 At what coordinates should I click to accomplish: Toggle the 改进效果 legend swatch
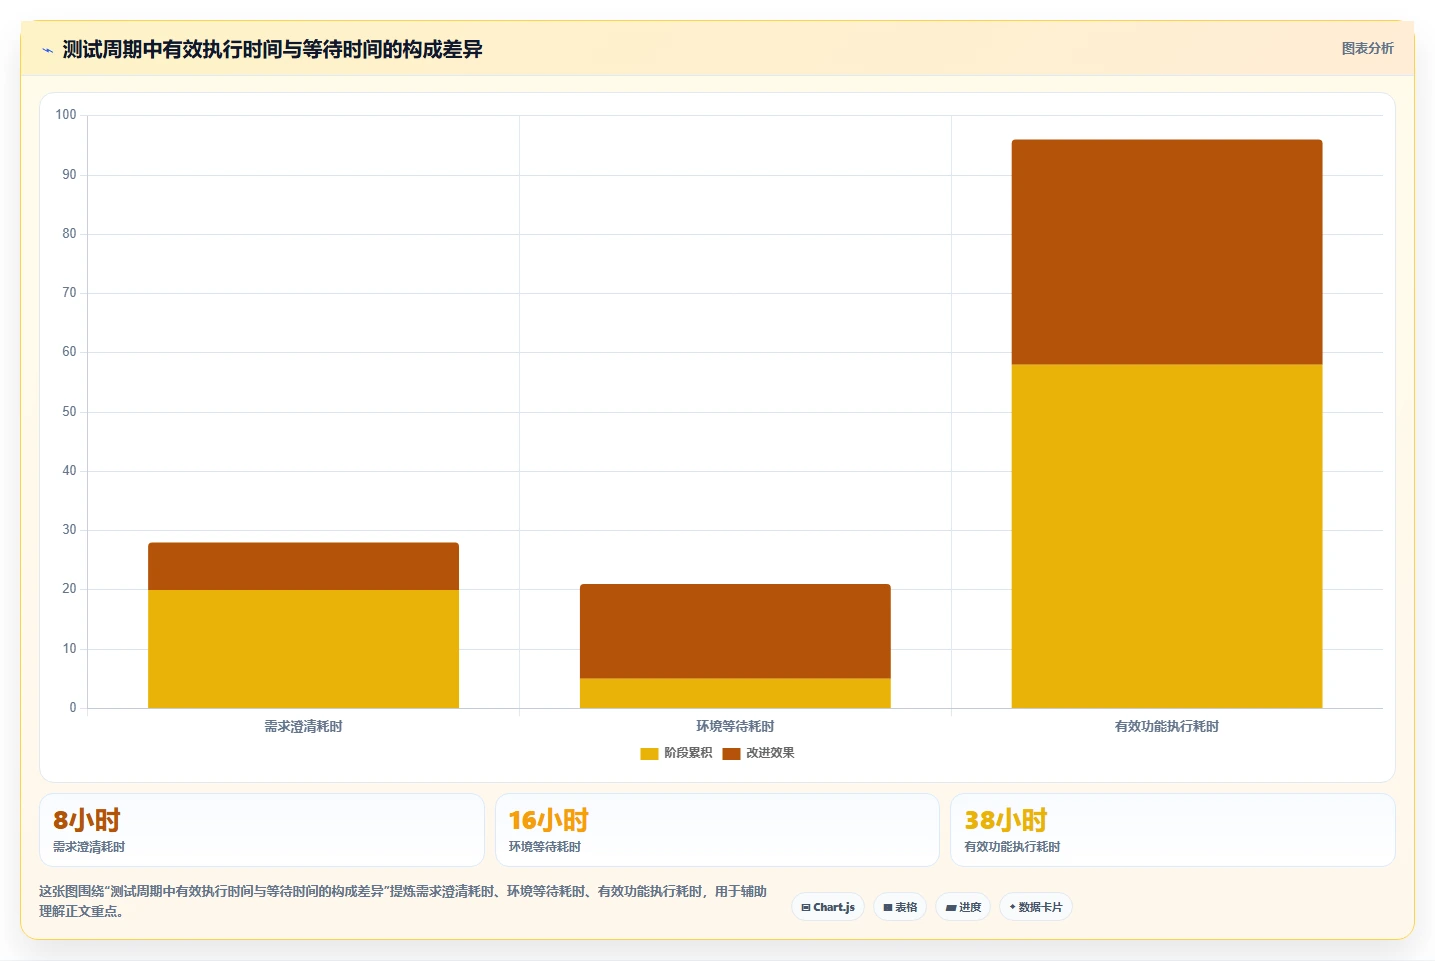[x=731, y=753]
